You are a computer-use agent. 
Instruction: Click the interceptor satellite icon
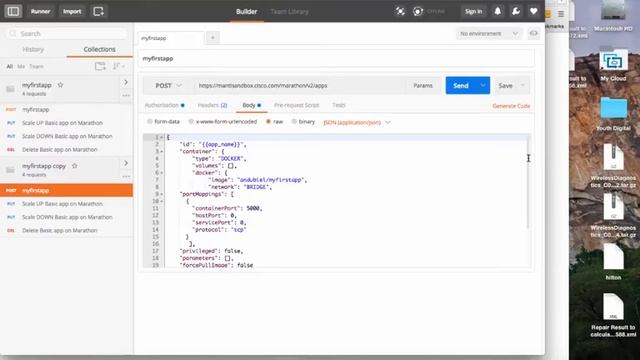(x=400, y=11)
